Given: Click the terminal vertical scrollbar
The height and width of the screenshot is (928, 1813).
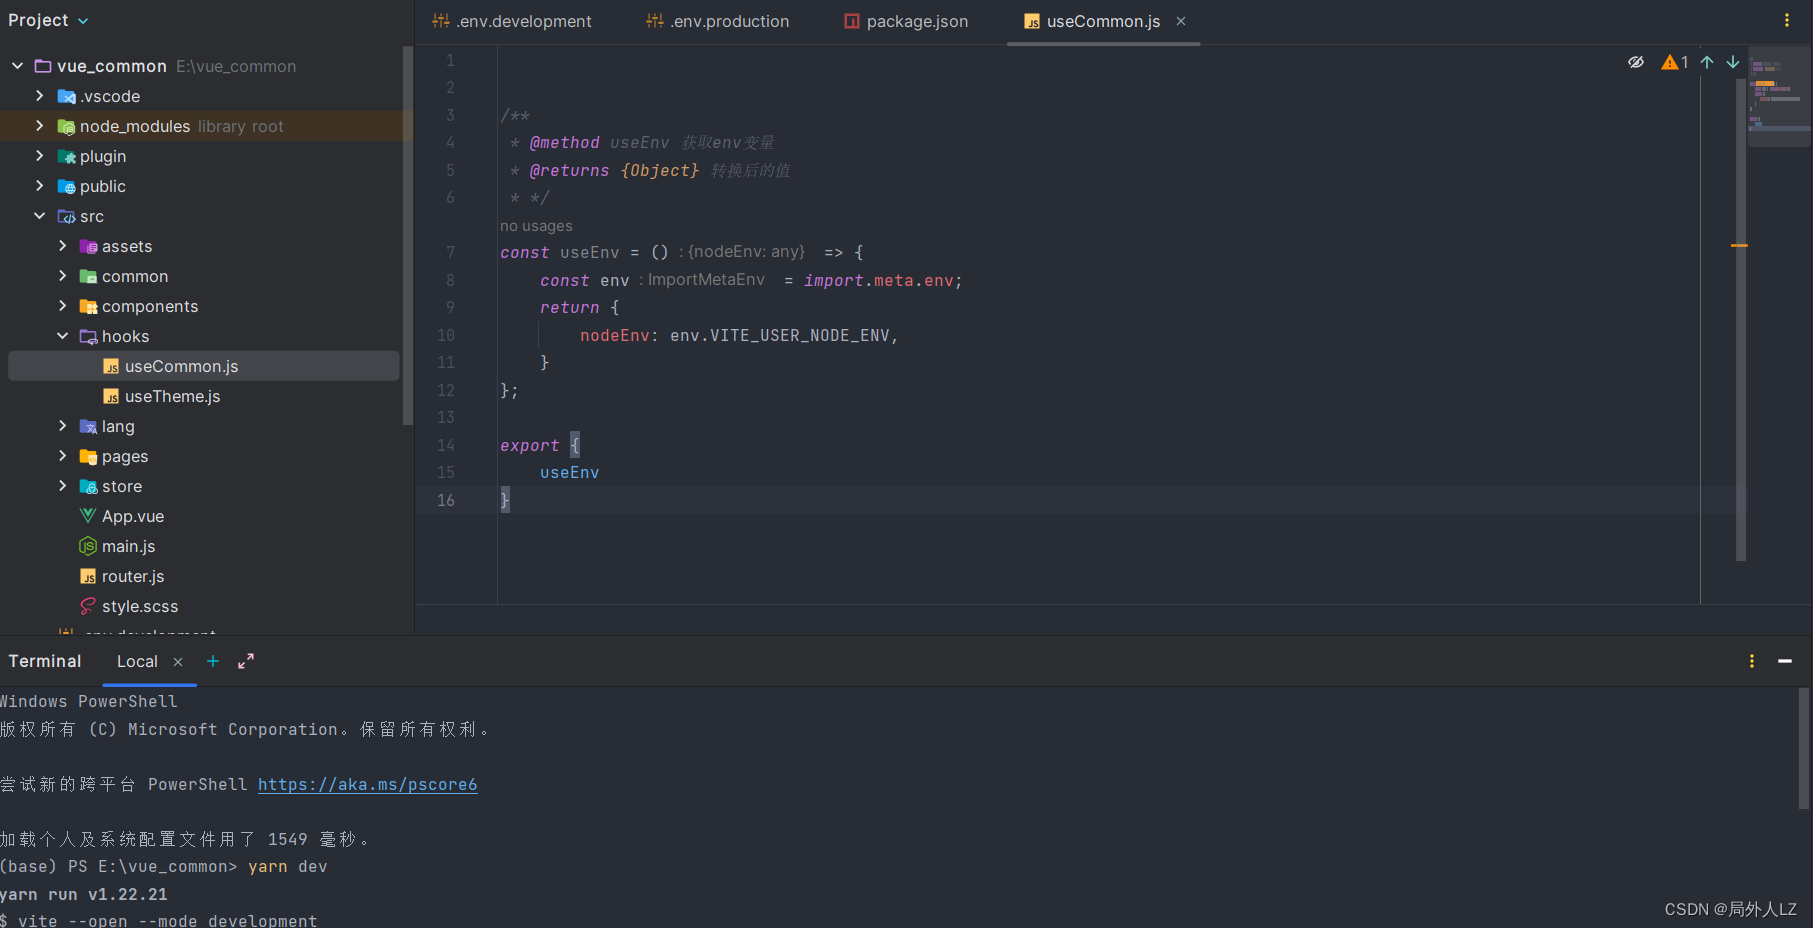Looking at the screenshot, I should point(1804,748).
